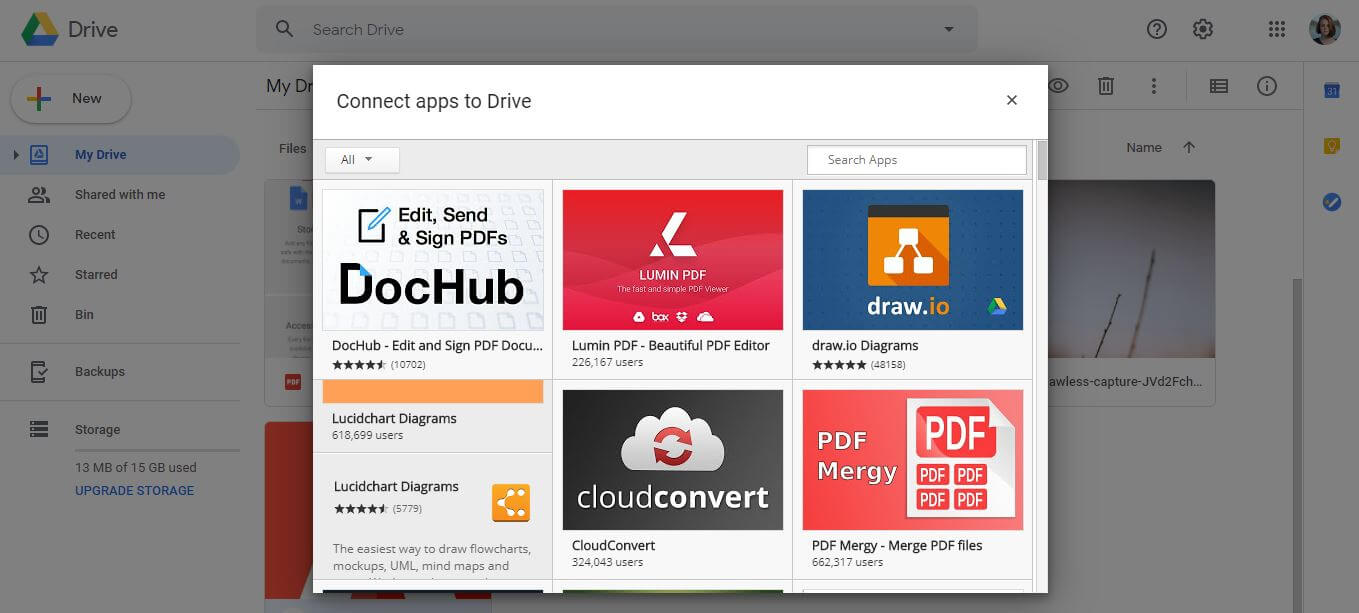Screen dimensions: 1359x613
Task: Click DocHub - Edit and Sign PDF title
Action: (437, 346)
